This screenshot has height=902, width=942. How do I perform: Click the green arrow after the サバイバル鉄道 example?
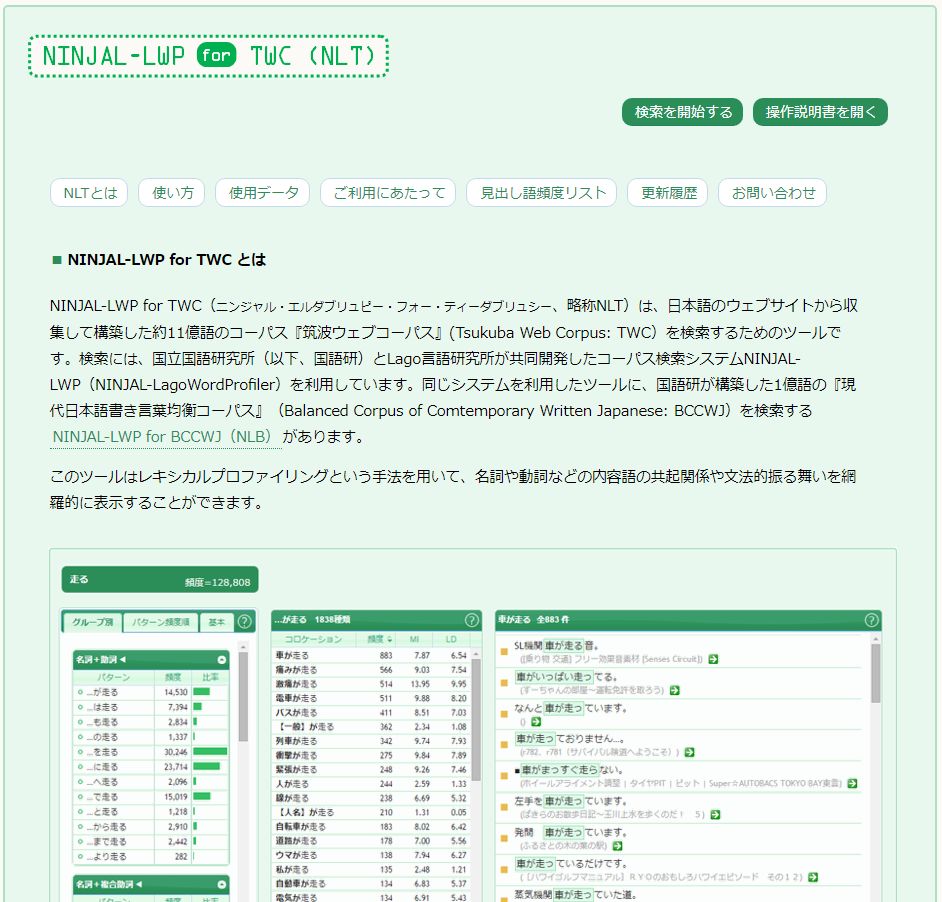pyautogui.click(x=689, y=751)
